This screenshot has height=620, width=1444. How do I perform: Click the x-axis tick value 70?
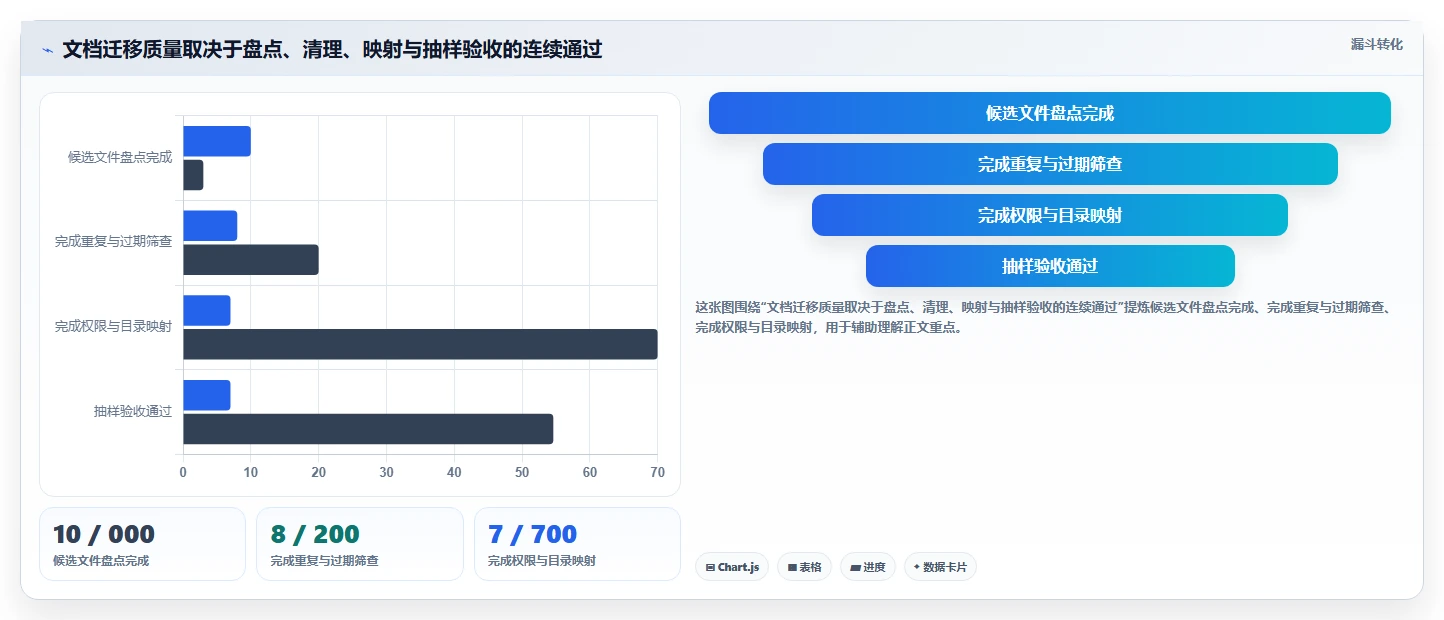tap(657, 472)
